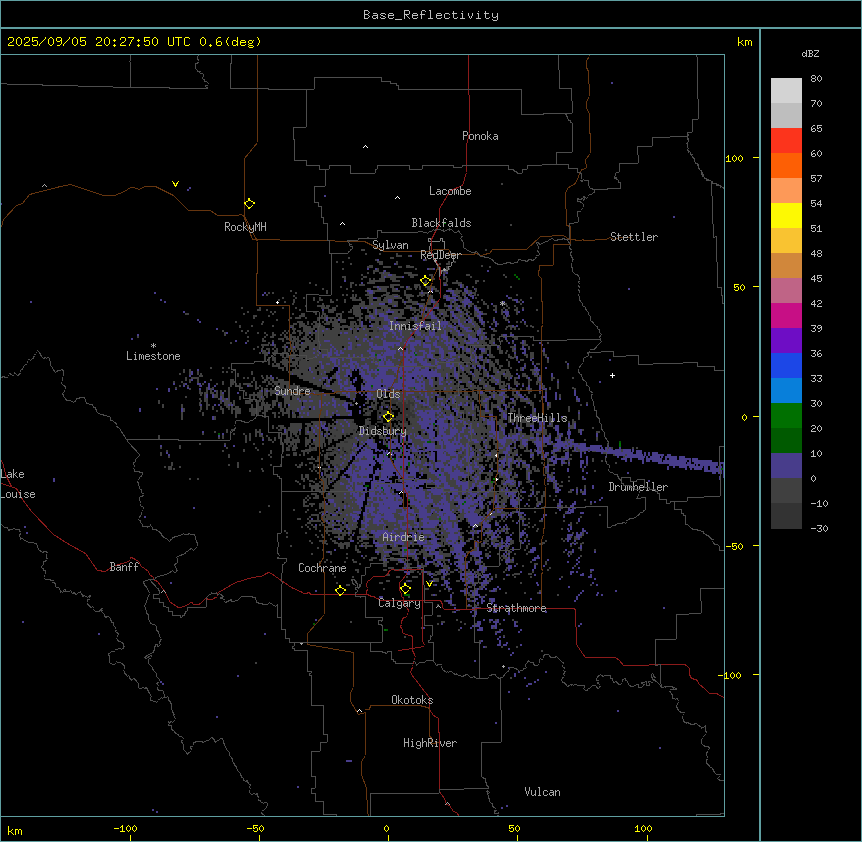Click the blue 33-36 dBZ legend swatch
This screenshot has width=862, height=842.
(786, 366)
